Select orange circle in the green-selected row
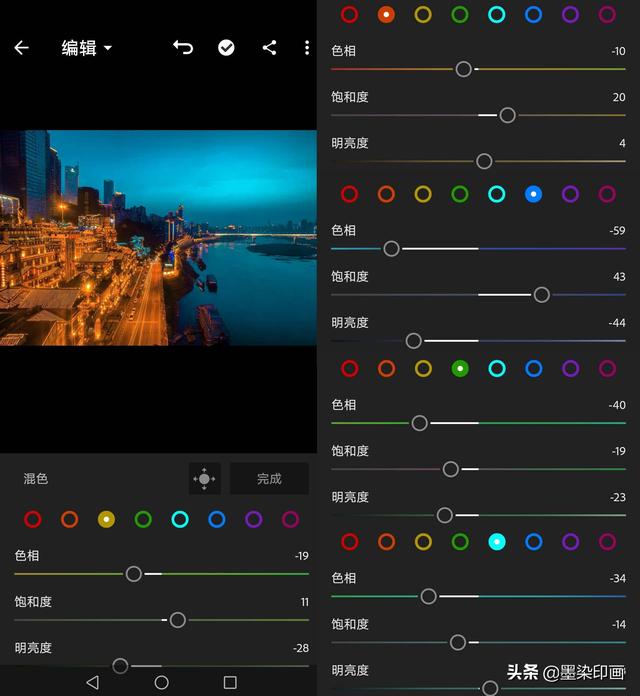Viewport: 640px width, 696px height. point(387,368)
